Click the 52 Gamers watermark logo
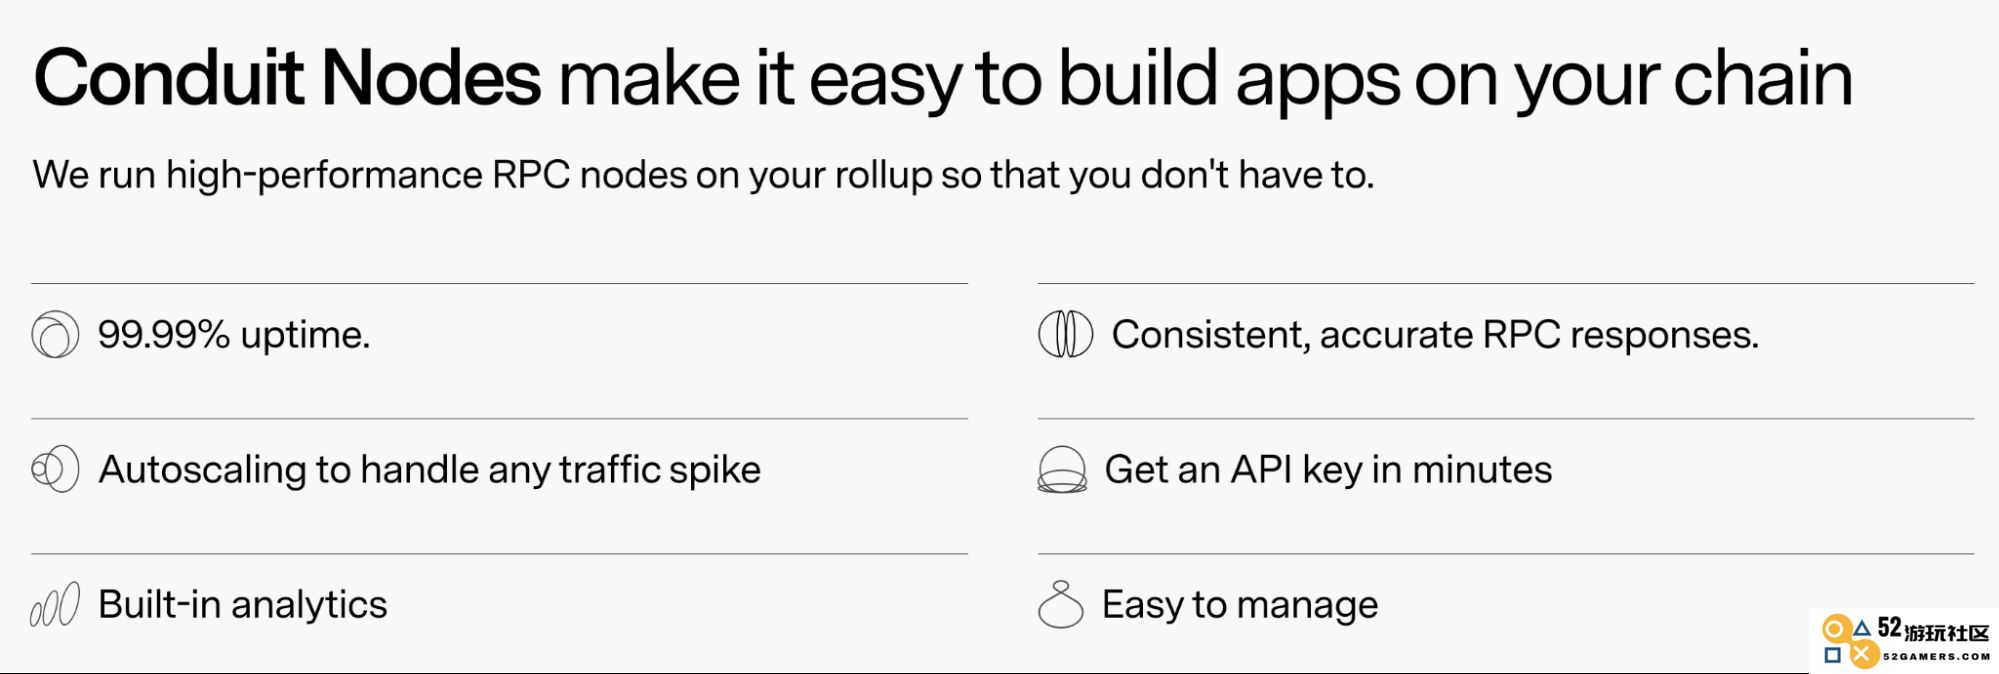The width and height of the screenshot is (1999, 674). click(1905, 640)
